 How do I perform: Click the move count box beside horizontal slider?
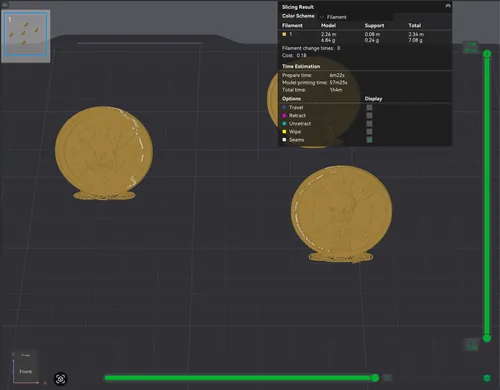pos(387,378)
